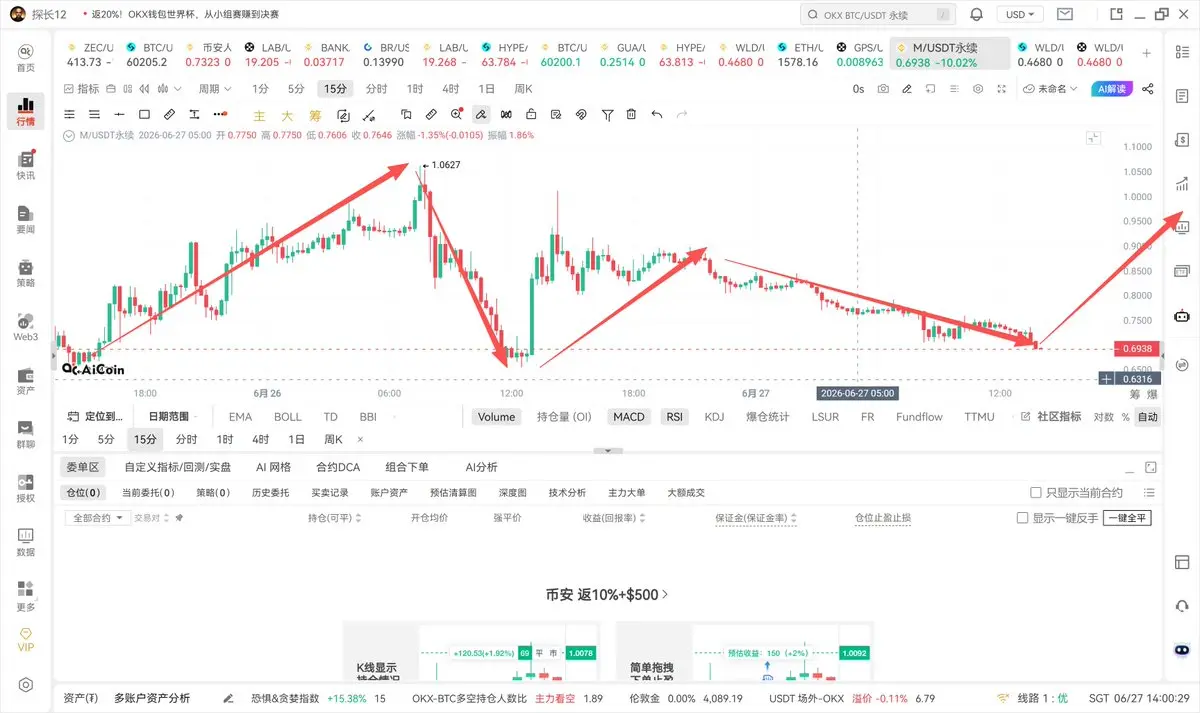Click the OKX BTC/USDT 永续 search field
The height and width of the screenshot is (713, 1200).
[x=876, y=15]
